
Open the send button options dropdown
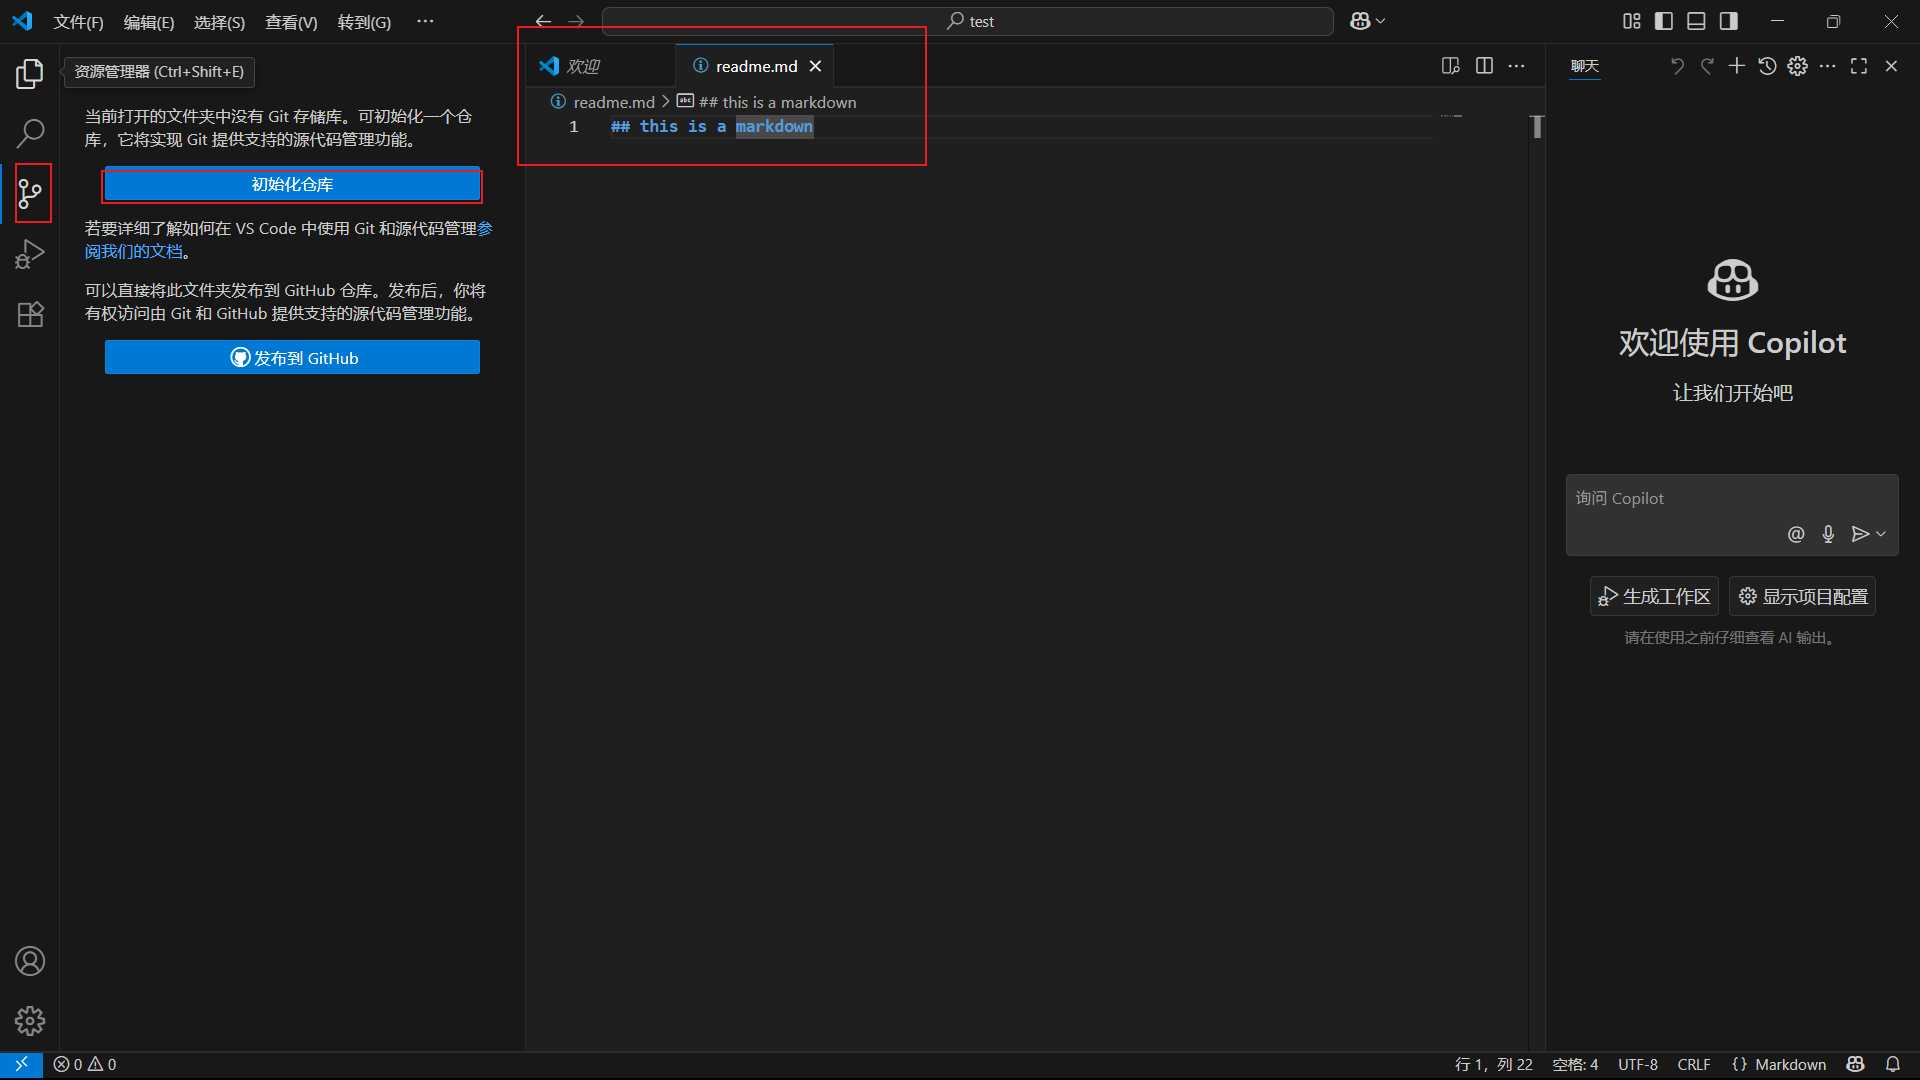1881,534
